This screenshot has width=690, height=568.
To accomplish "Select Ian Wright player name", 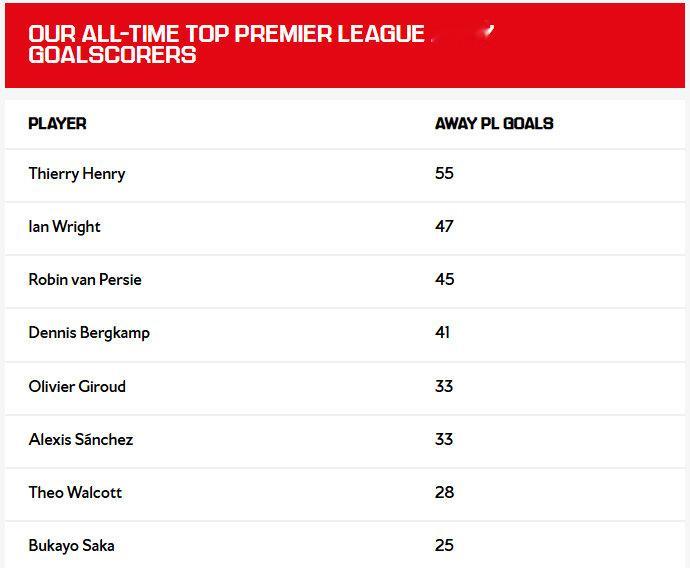I will [64, 227].
